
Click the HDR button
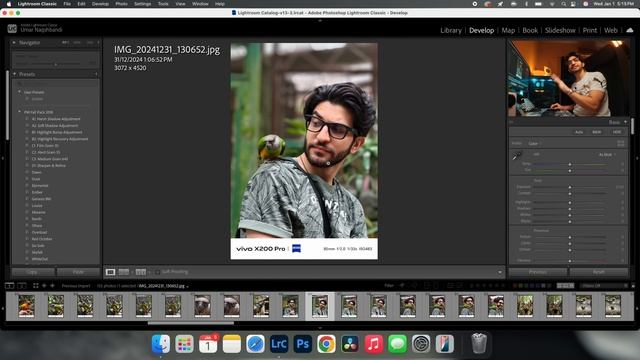point(617,132)
